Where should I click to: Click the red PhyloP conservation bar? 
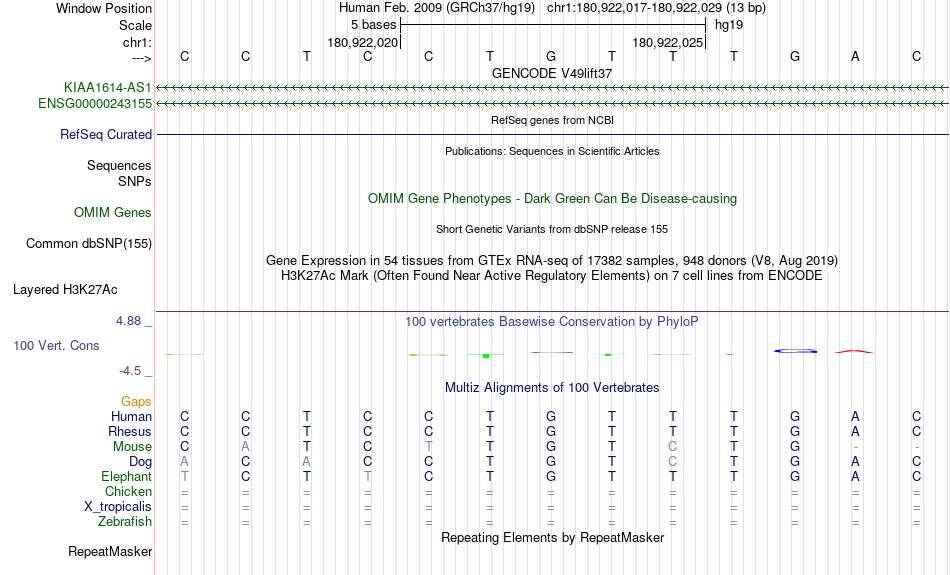tap(854, 351)
